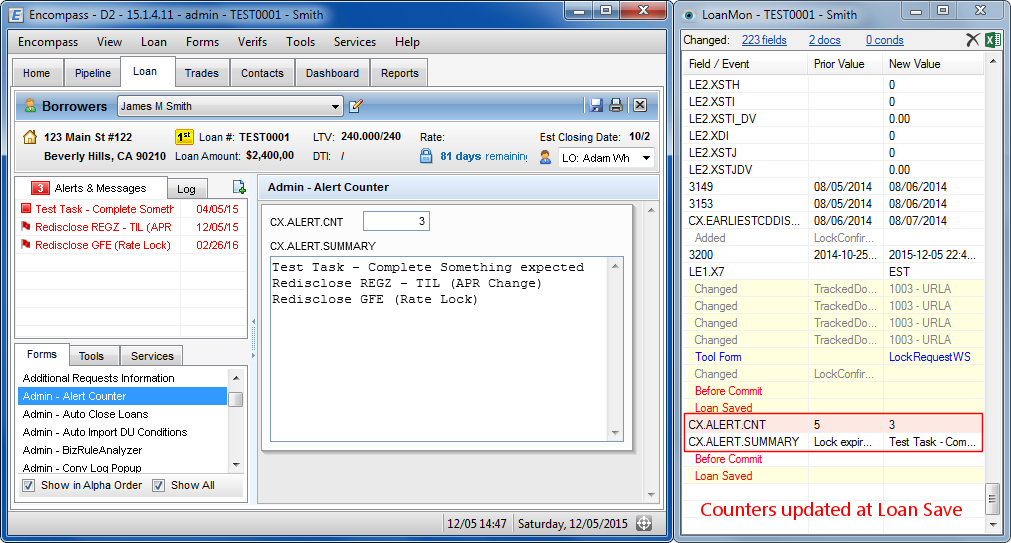Select Admin - Alert Counter form
The height and width of the screenshot is (543, 1011).
pyautogui.click(x=123, y=396)
